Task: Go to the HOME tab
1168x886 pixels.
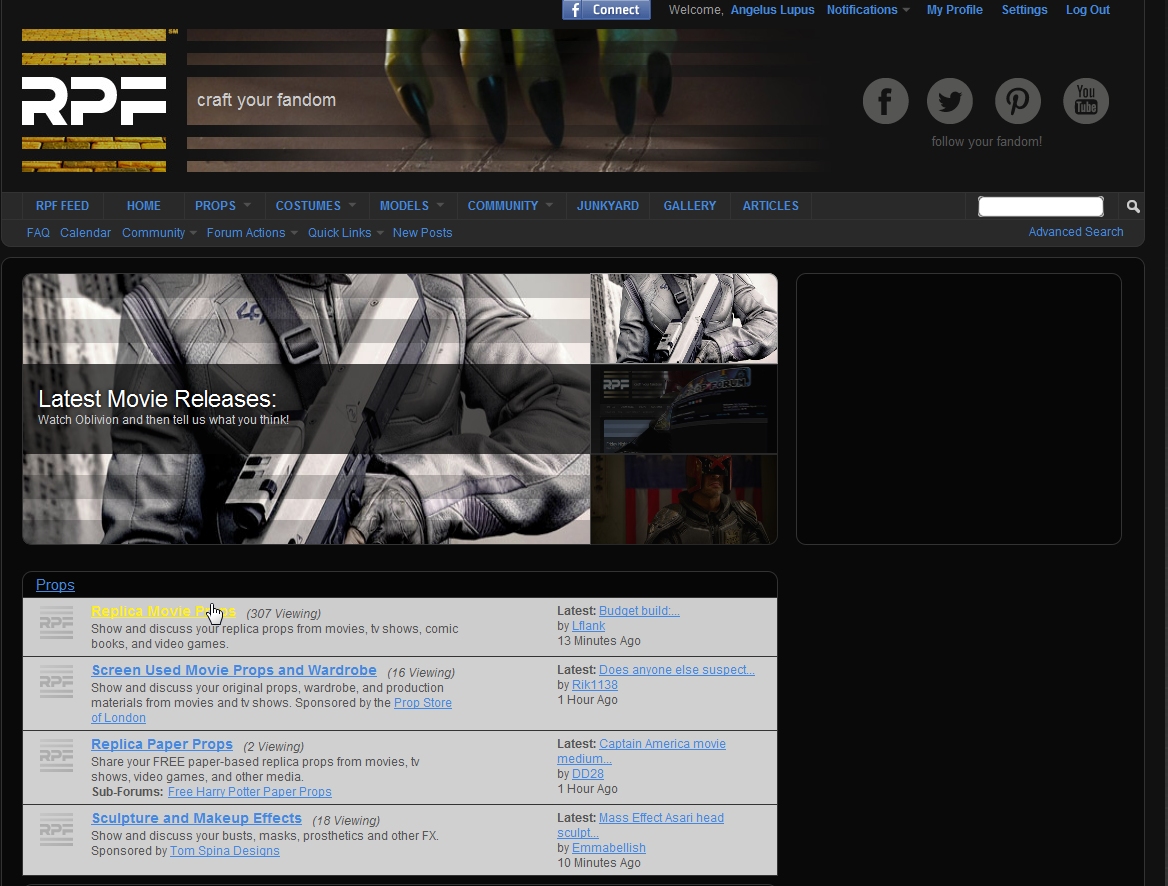Action: click(144, 206)
